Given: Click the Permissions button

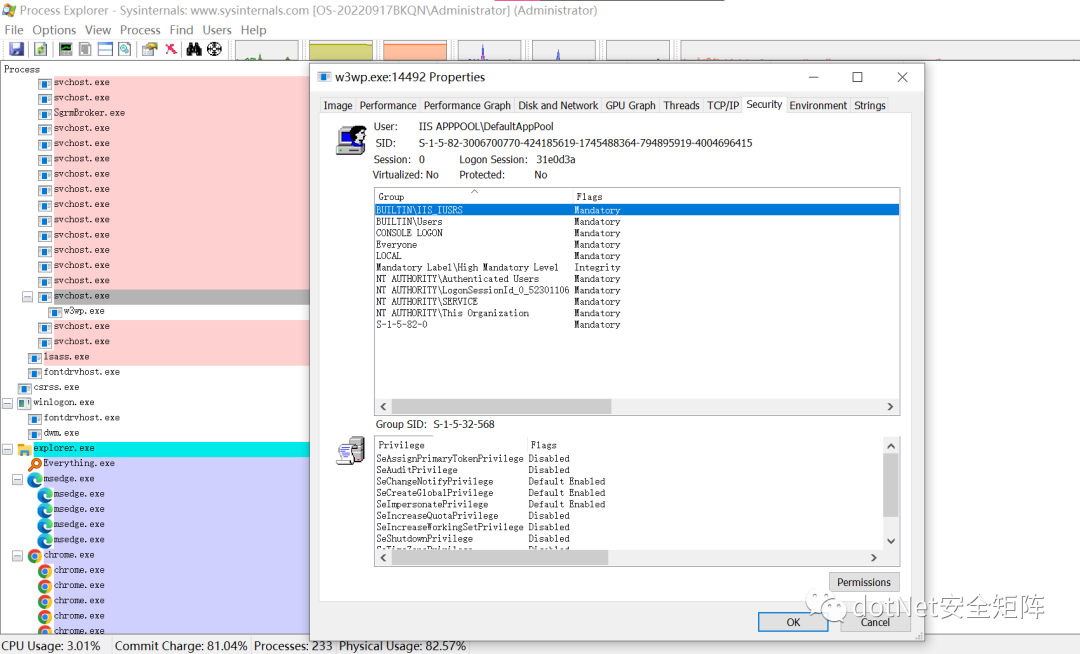Looking at the screenshot, I should [x=864, y=582].
